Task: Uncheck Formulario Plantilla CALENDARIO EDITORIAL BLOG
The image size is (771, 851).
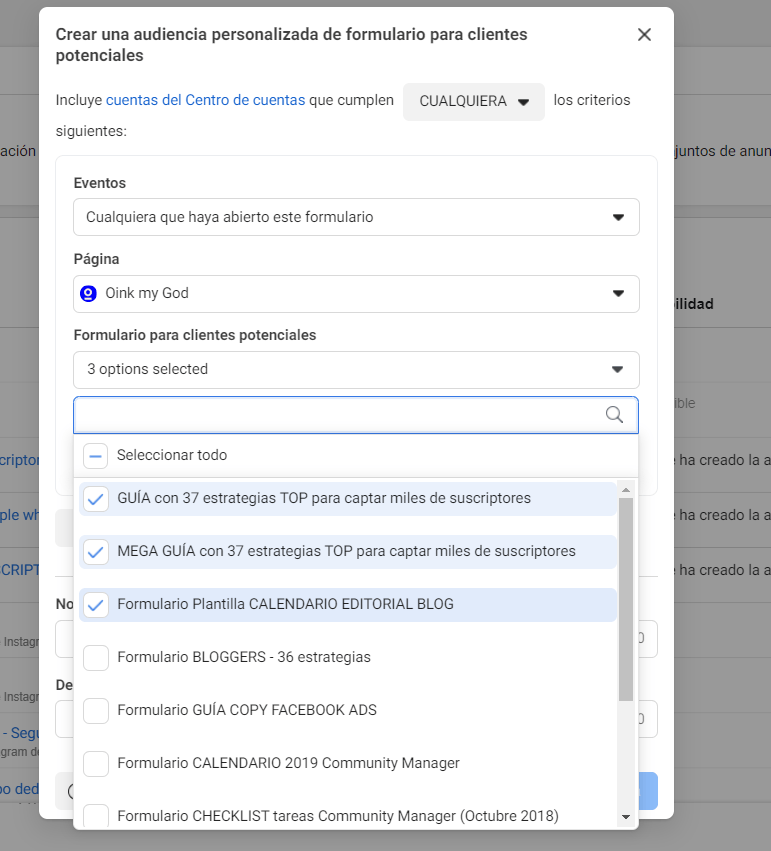Action: point(95,604)
